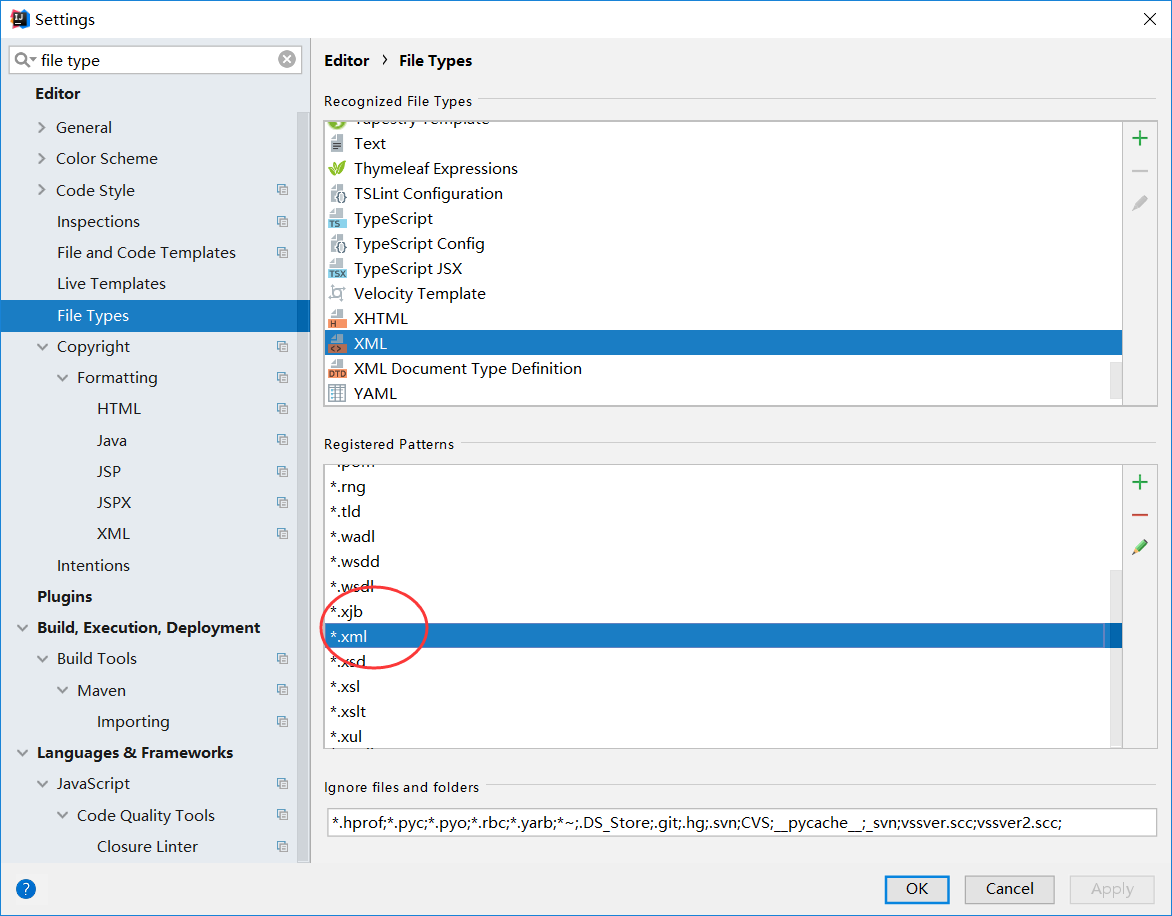1172x916 pixels.
Task: Open the search options magnifier icon
Action: 25,60
